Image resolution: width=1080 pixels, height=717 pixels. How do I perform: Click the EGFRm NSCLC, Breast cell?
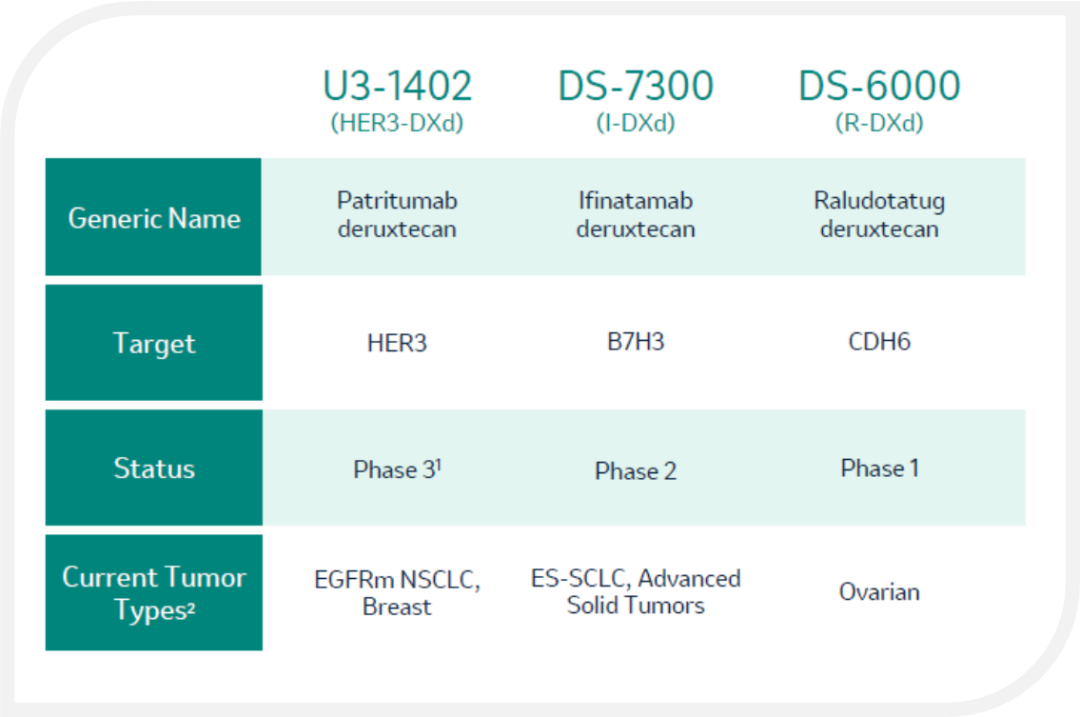tap(397, 592)
